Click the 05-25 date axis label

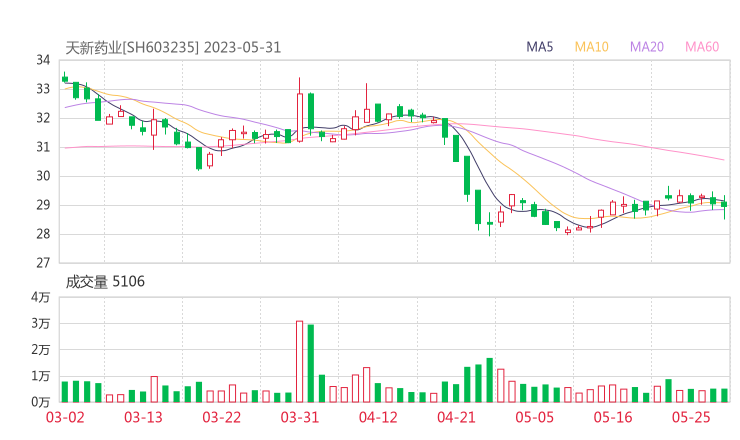[x=691, y=417]
